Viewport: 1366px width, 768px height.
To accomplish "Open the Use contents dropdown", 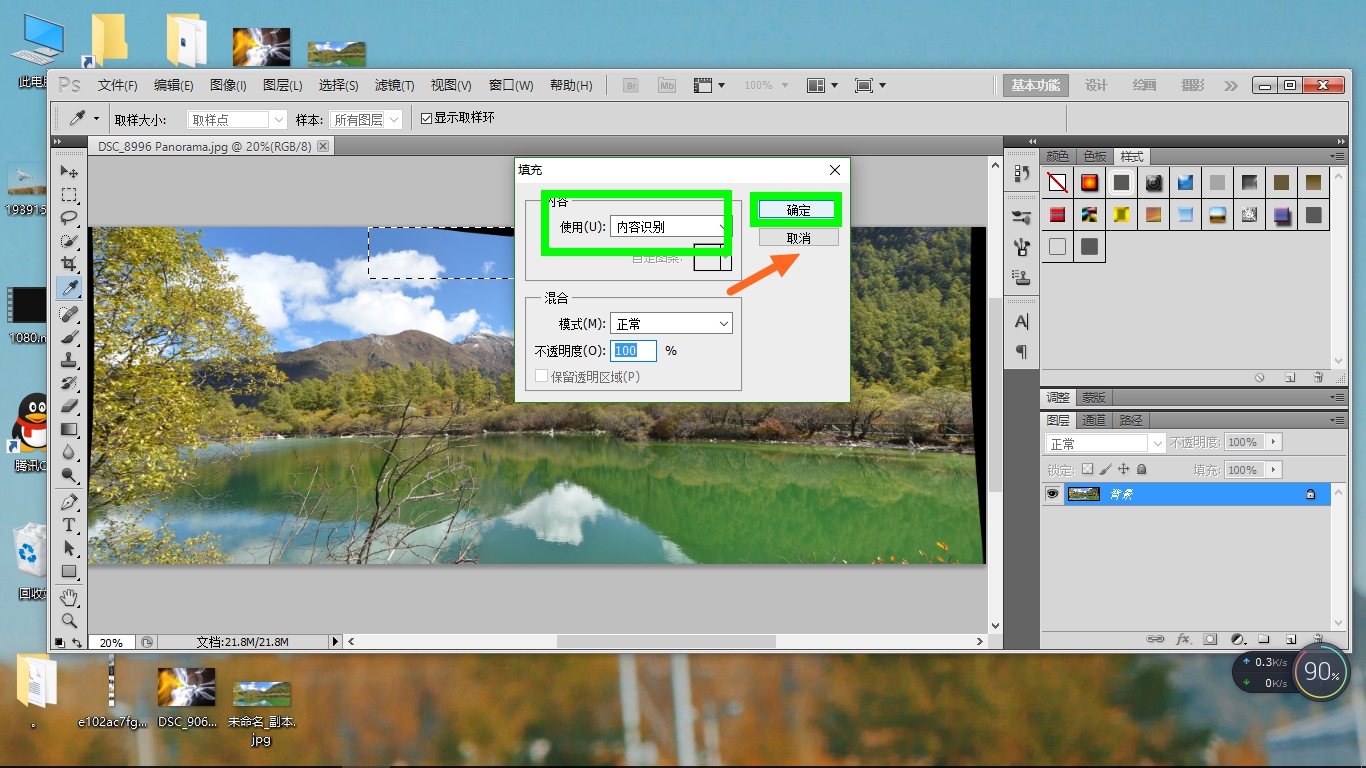I will pyautogui.click(x=671, y=227).
